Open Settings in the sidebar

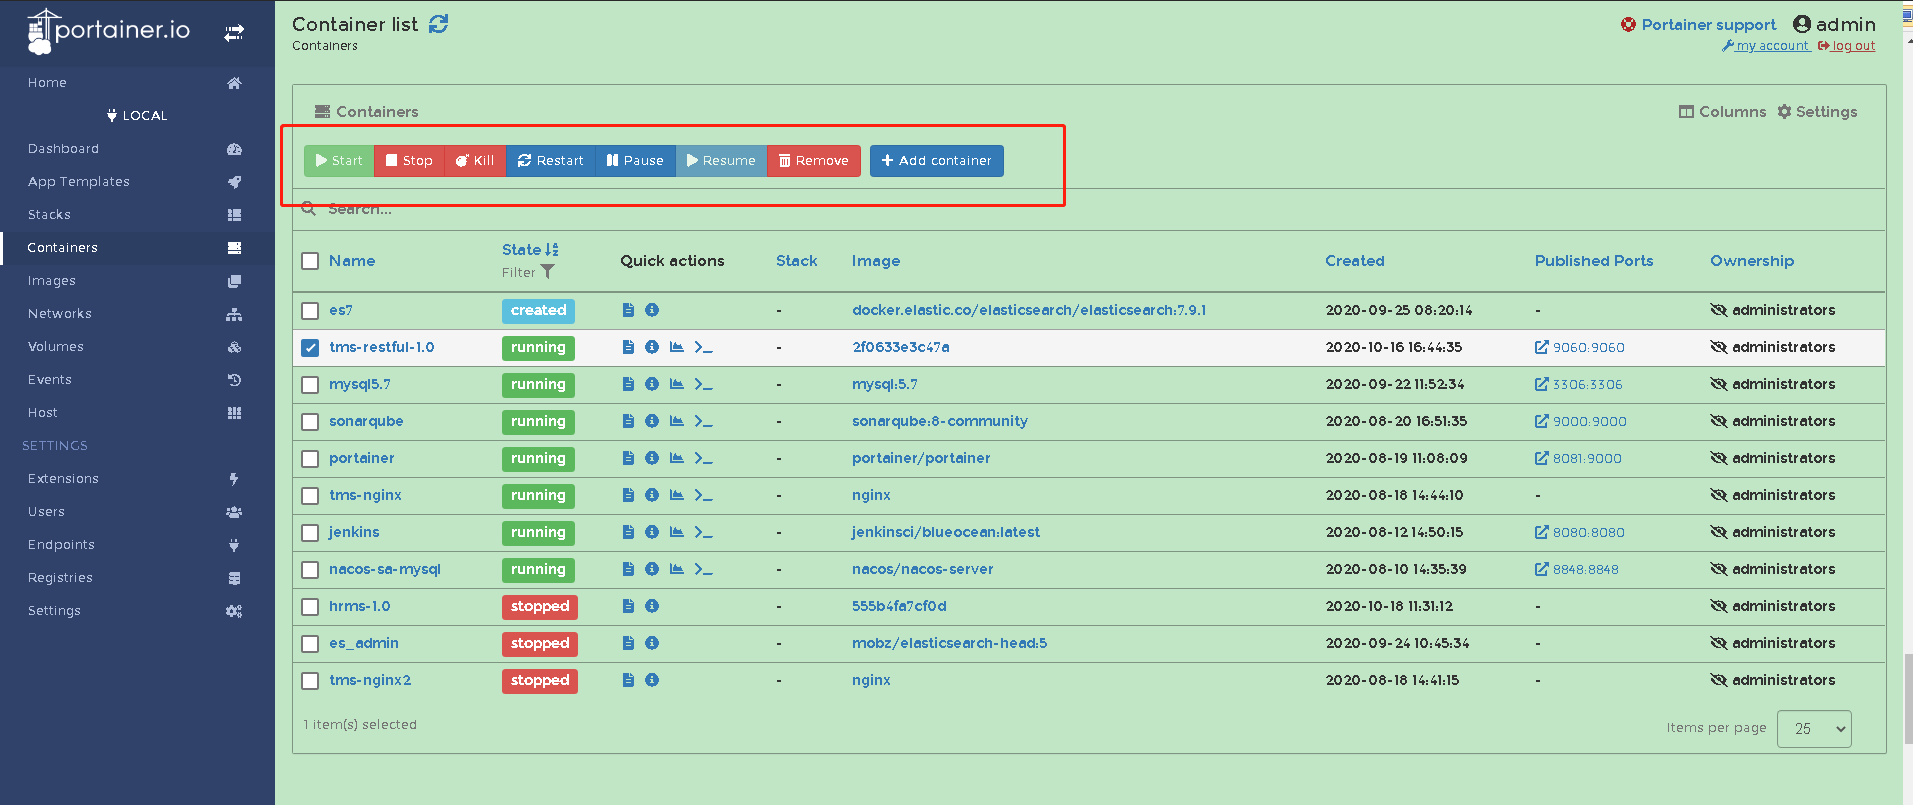(x=137, y=611)
